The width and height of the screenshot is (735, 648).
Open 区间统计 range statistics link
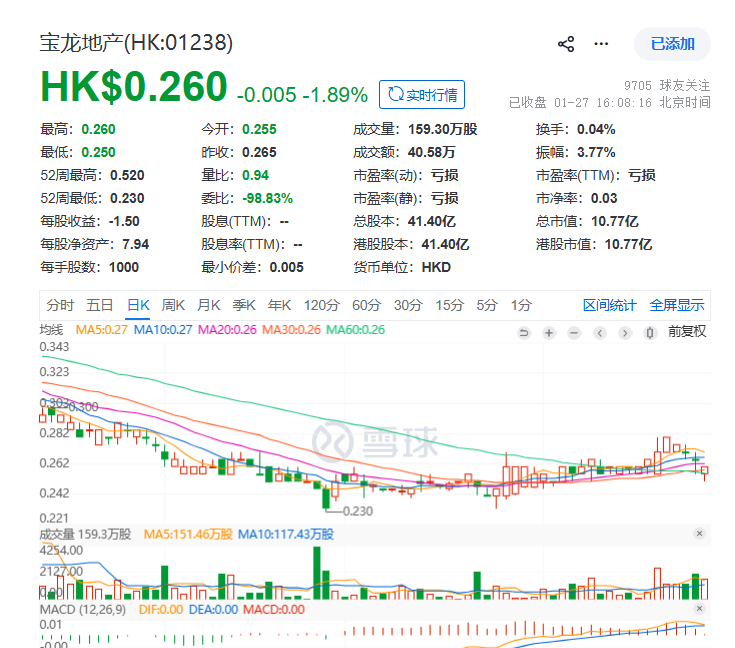[x=610, y=305]
